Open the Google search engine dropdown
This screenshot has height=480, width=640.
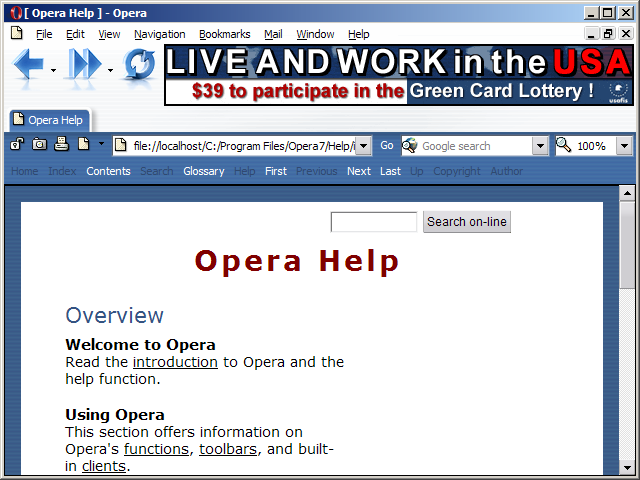click(x=540, y=146)
